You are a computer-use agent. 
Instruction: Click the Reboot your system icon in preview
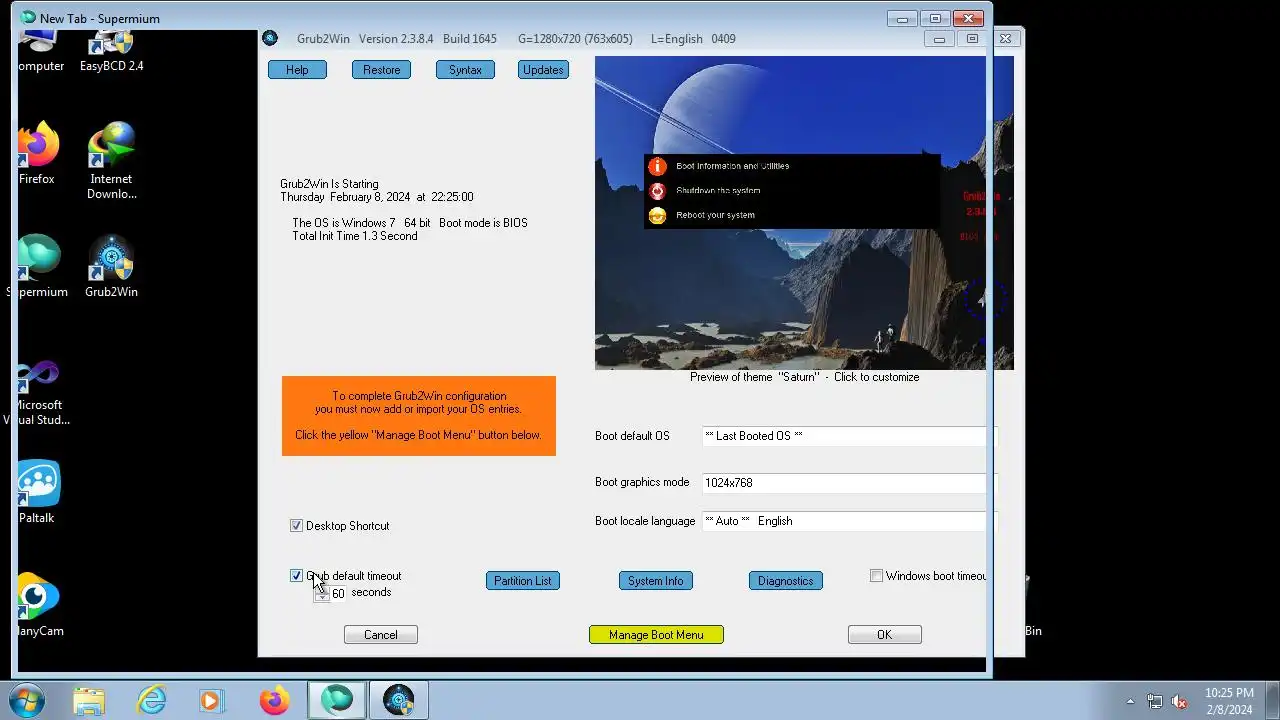(657, 216)
